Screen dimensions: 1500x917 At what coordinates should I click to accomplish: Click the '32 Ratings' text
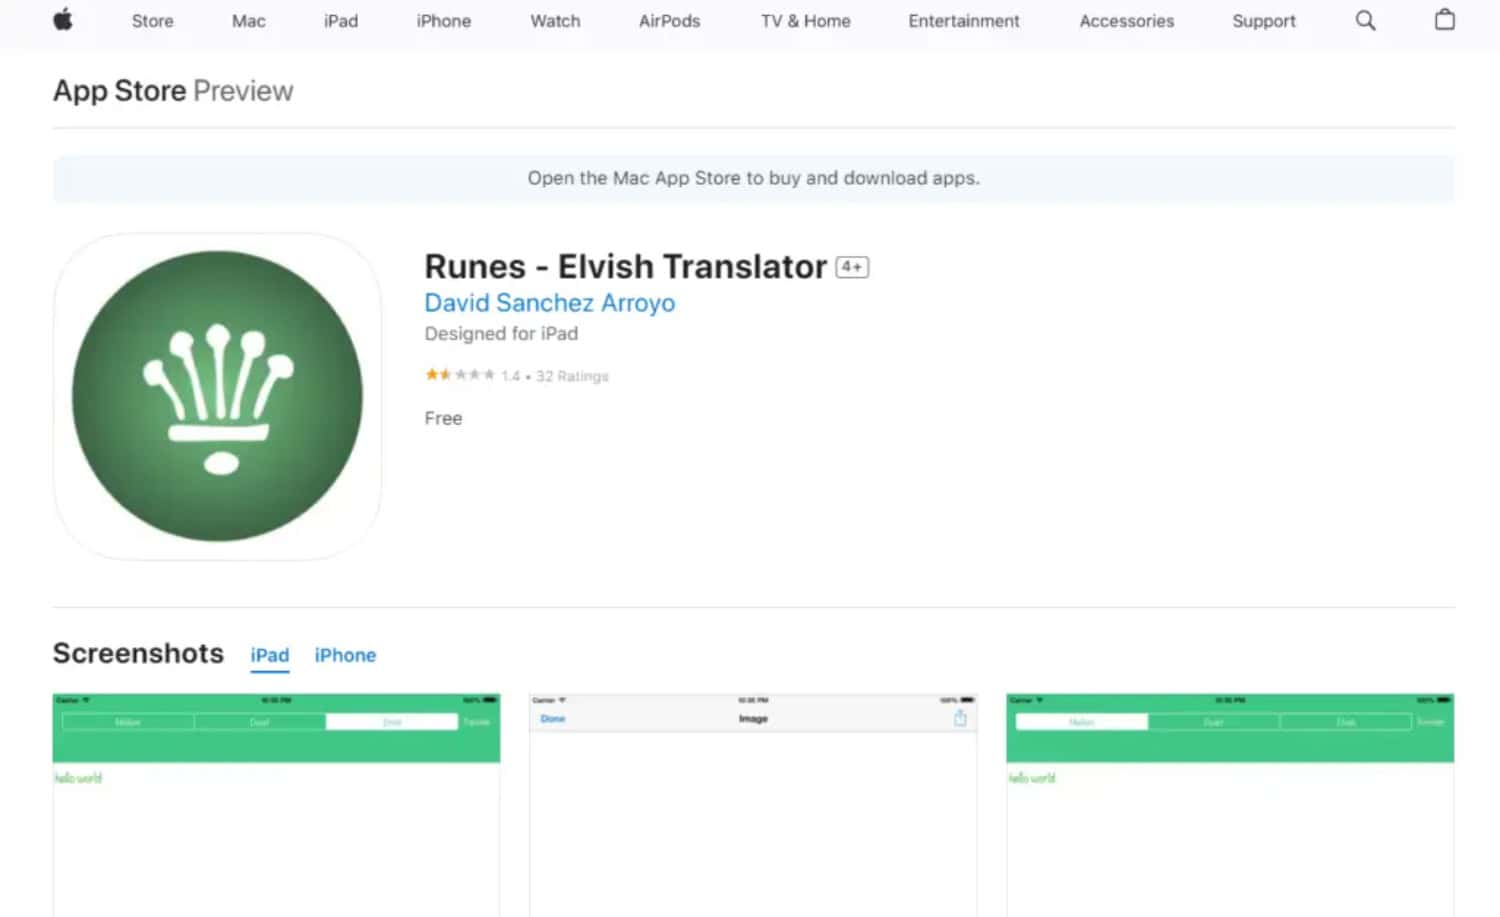coord(572,376)
